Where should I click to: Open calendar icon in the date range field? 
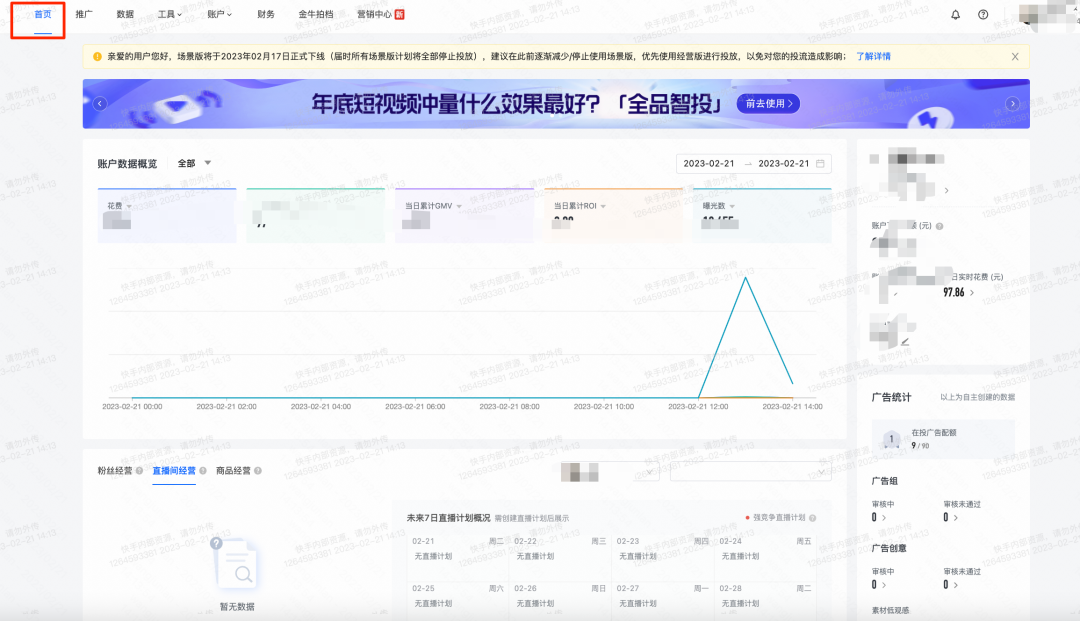pyautogui.click(x=820, y=164)
